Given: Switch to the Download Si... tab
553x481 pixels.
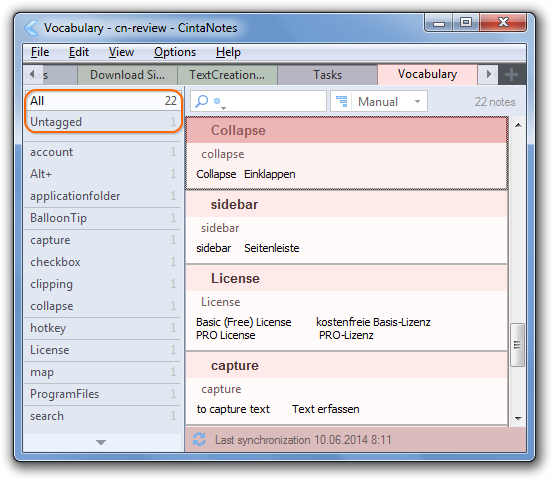Looking at the screenshot, I should (127, 75).
